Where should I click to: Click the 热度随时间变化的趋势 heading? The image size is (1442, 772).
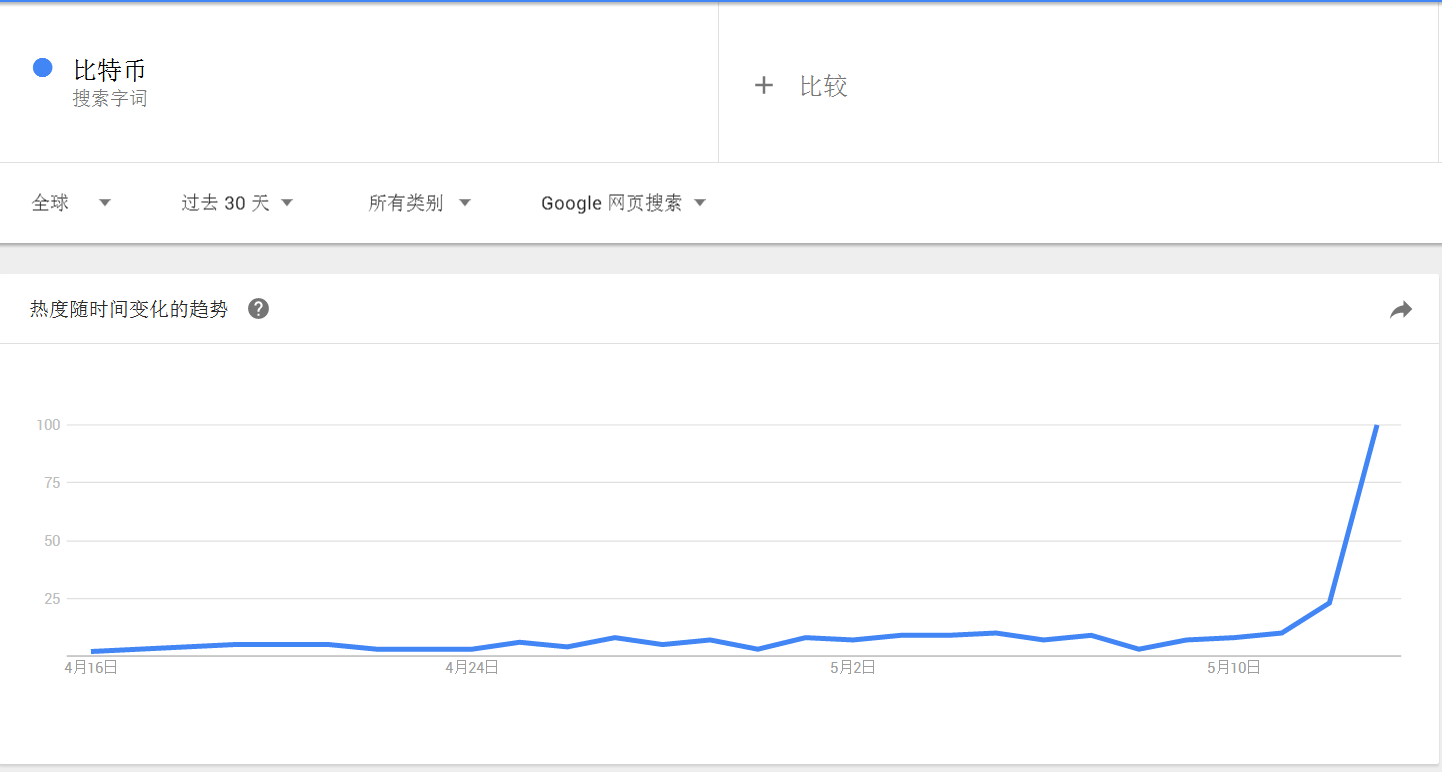point(129,310)
